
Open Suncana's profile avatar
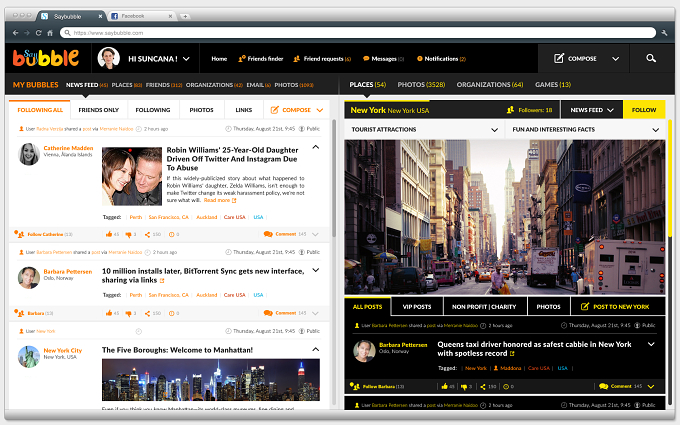108,58
